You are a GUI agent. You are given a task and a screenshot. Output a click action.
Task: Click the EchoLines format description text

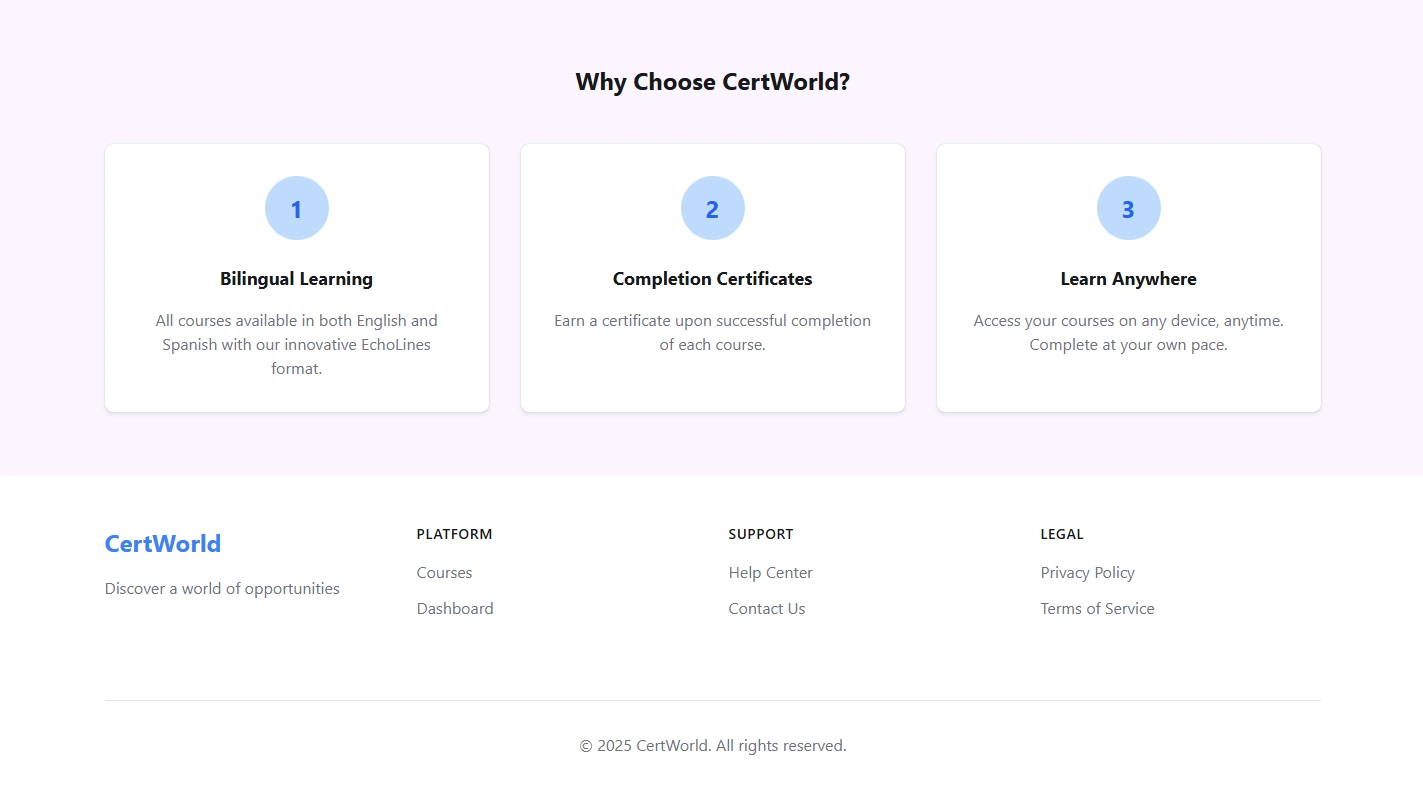[296, 345]
